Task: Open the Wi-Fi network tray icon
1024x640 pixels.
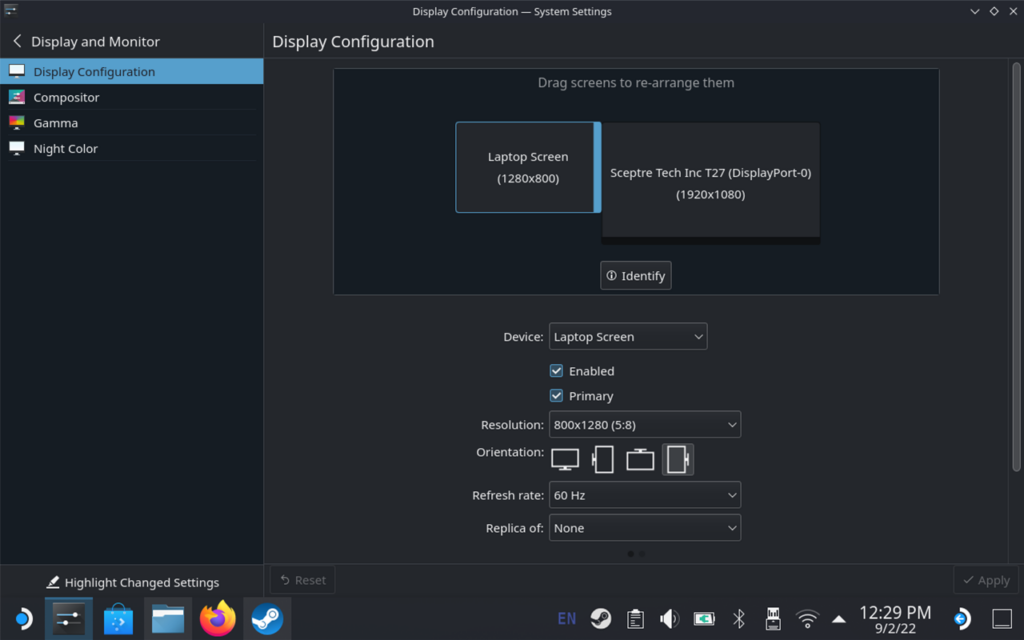Action: (807, 619)
